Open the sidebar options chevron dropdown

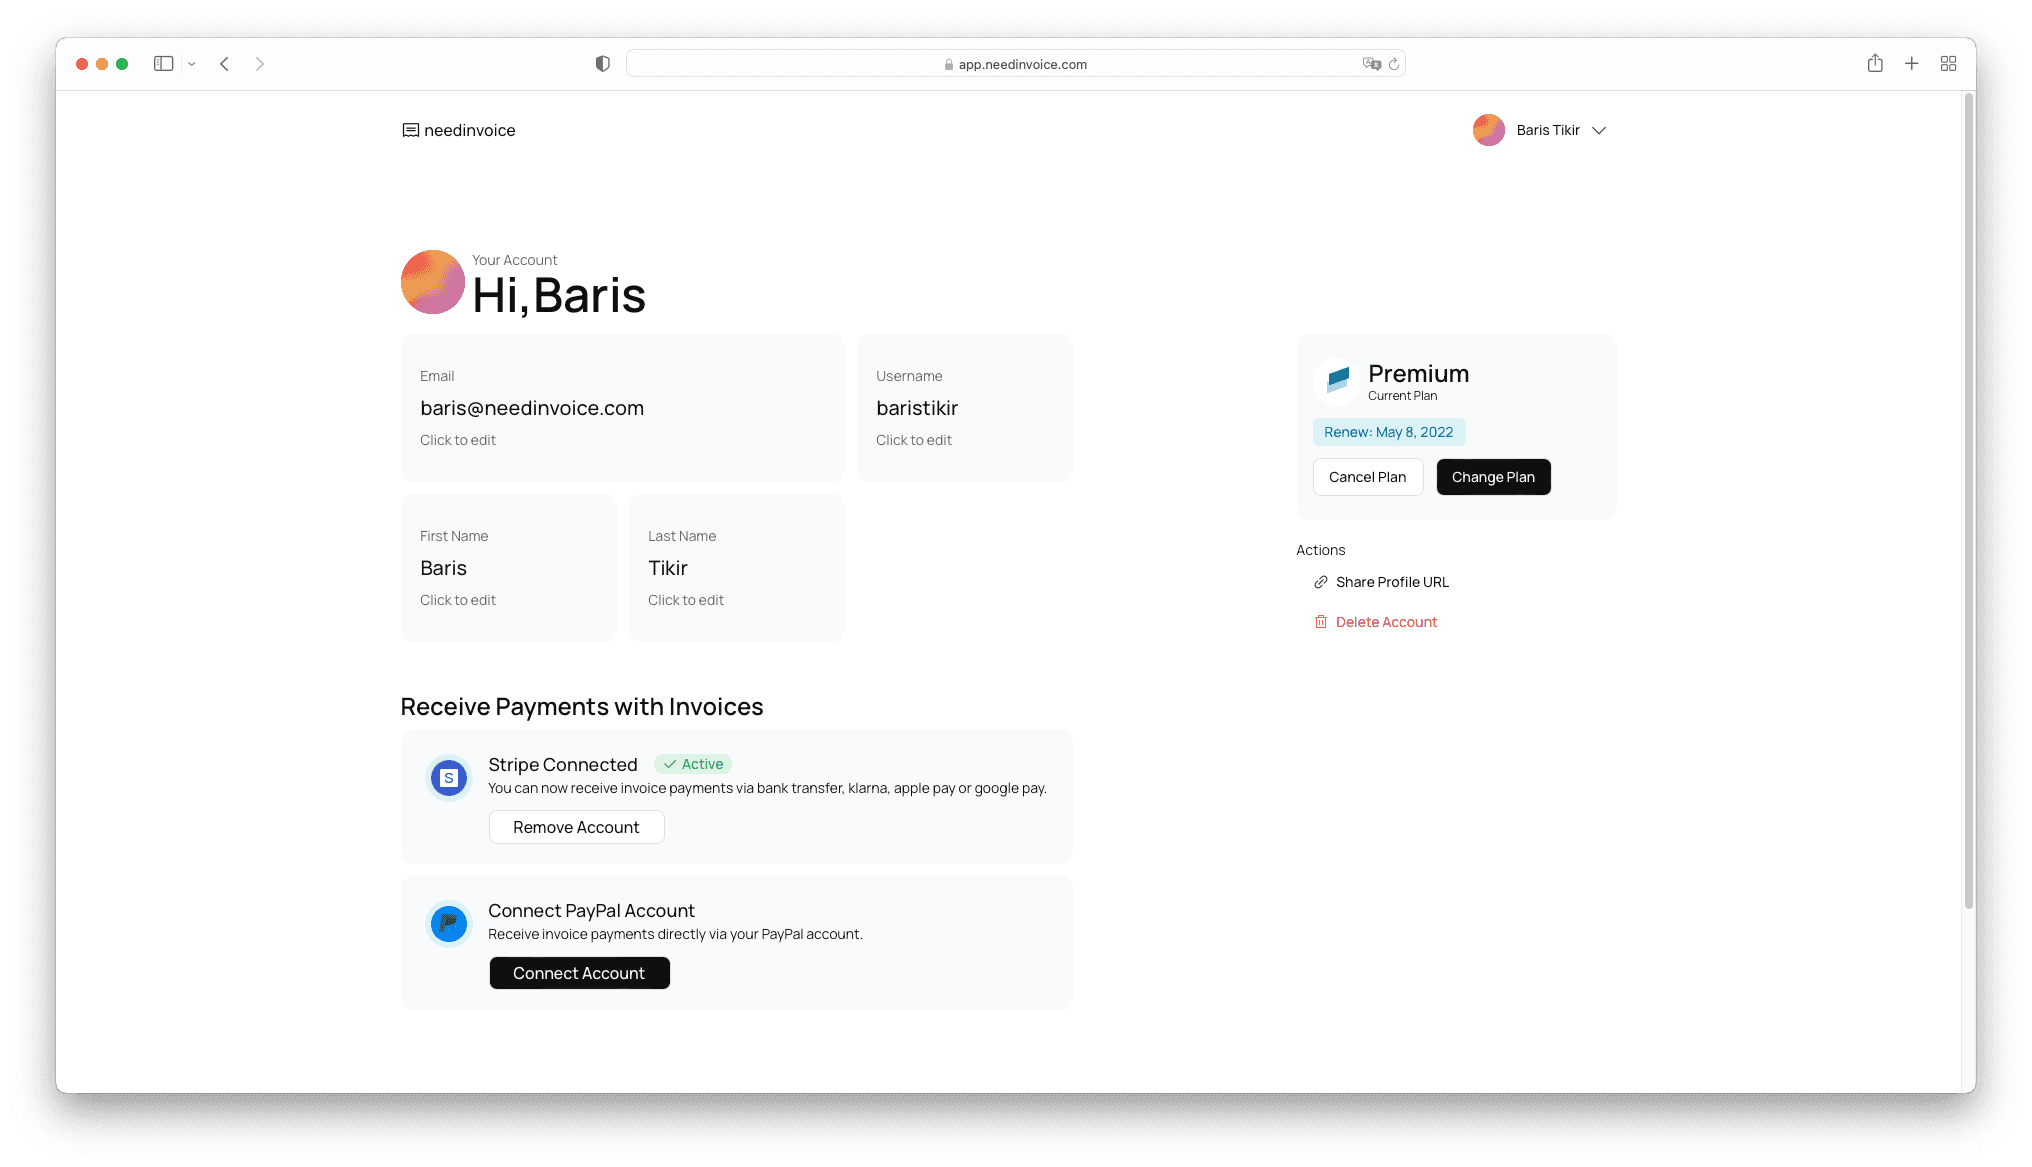[x=192, y=64]
